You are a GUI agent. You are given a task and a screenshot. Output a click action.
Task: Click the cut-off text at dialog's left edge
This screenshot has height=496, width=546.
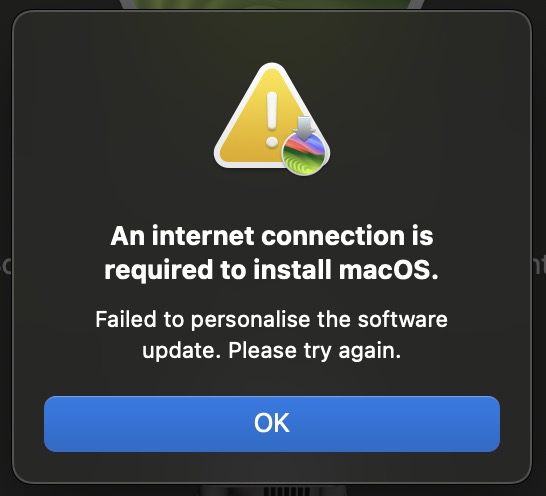pos(6,265)
